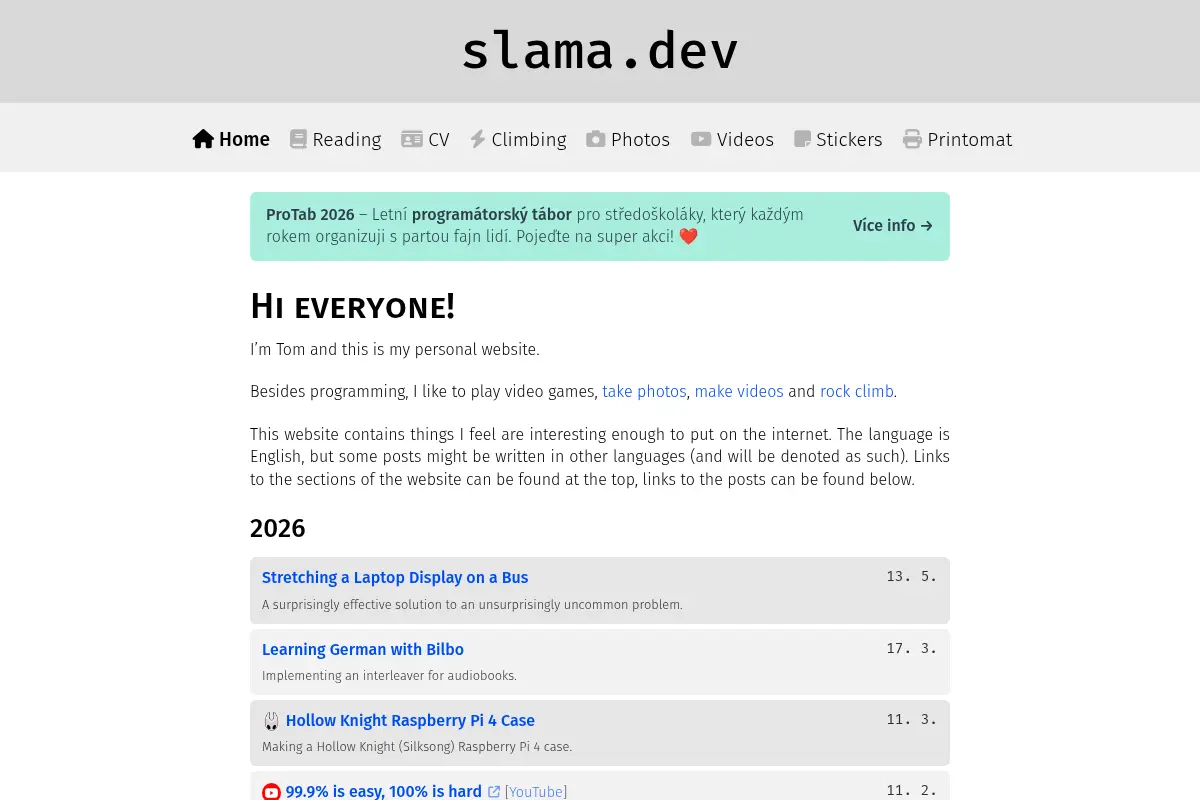Open the Home navigation item
Viewport: 1200px width, 800px height.
coord(231,139)
